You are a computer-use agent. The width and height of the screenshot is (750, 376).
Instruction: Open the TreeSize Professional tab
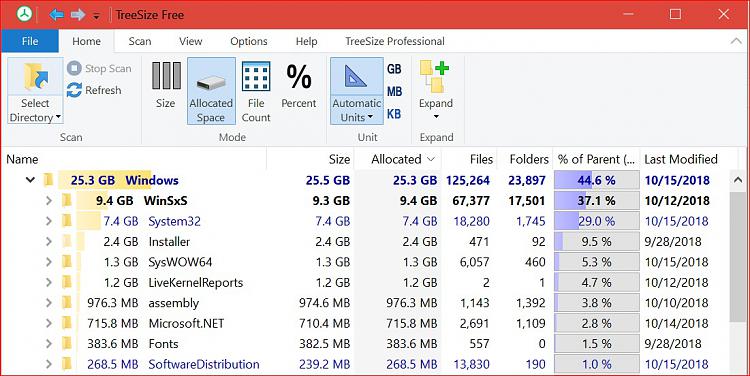[x=395, y=41]
